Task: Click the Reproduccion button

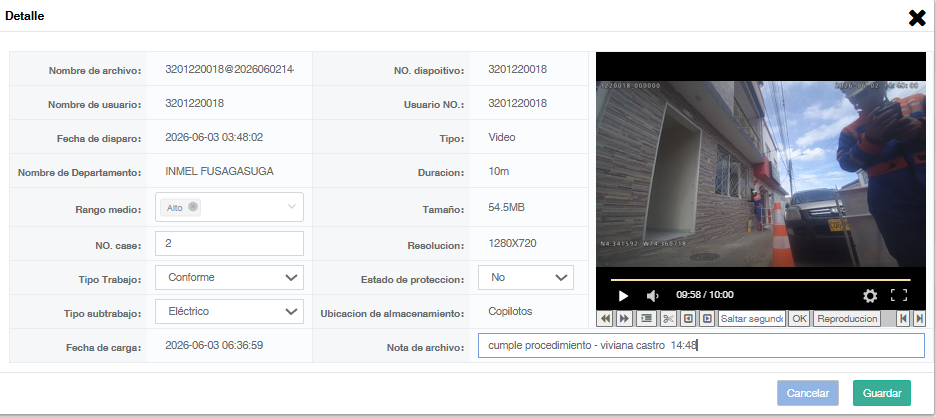Action: coord(847,319)
